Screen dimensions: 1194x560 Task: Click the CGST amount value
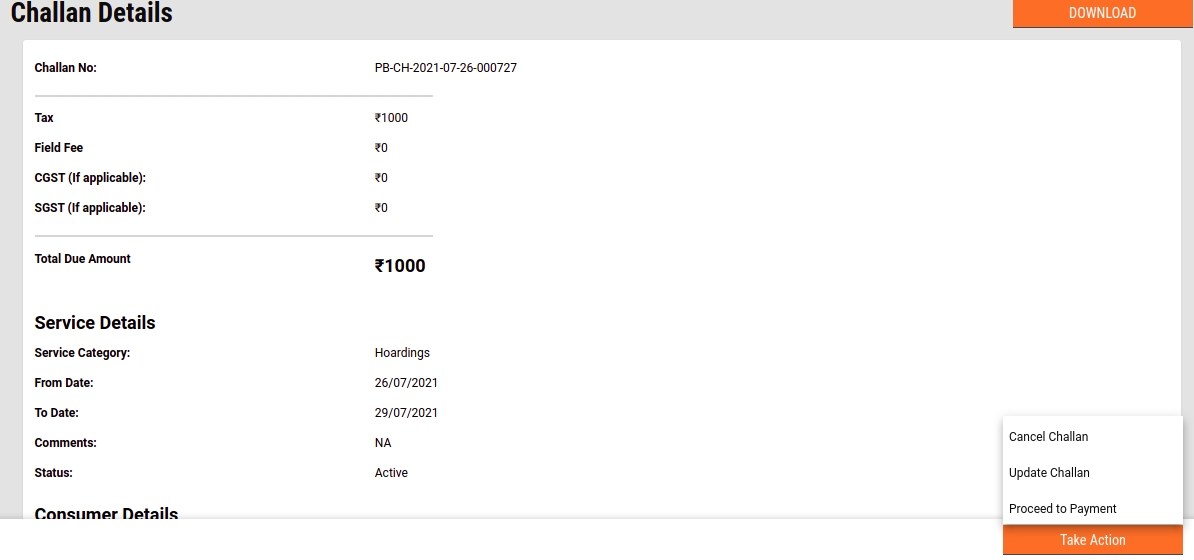pyautogui.click(x=381, y=178)
